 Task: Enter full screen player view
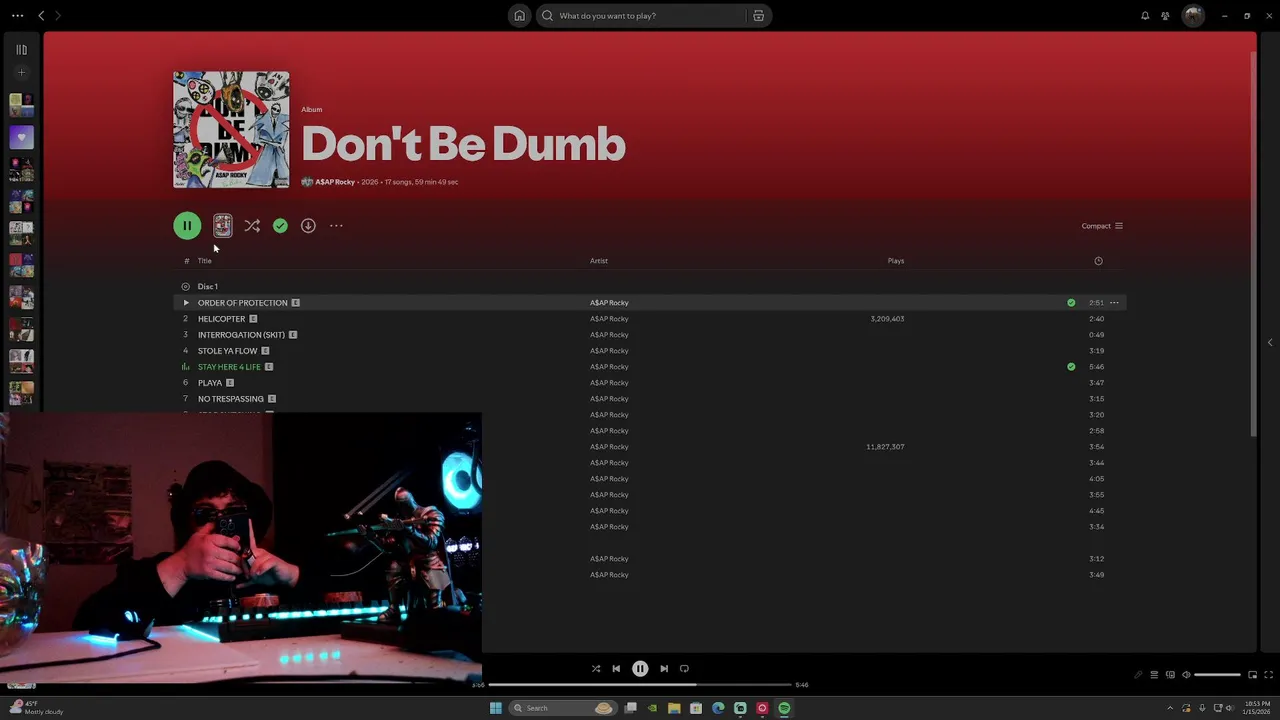(x=1269, y=675)
